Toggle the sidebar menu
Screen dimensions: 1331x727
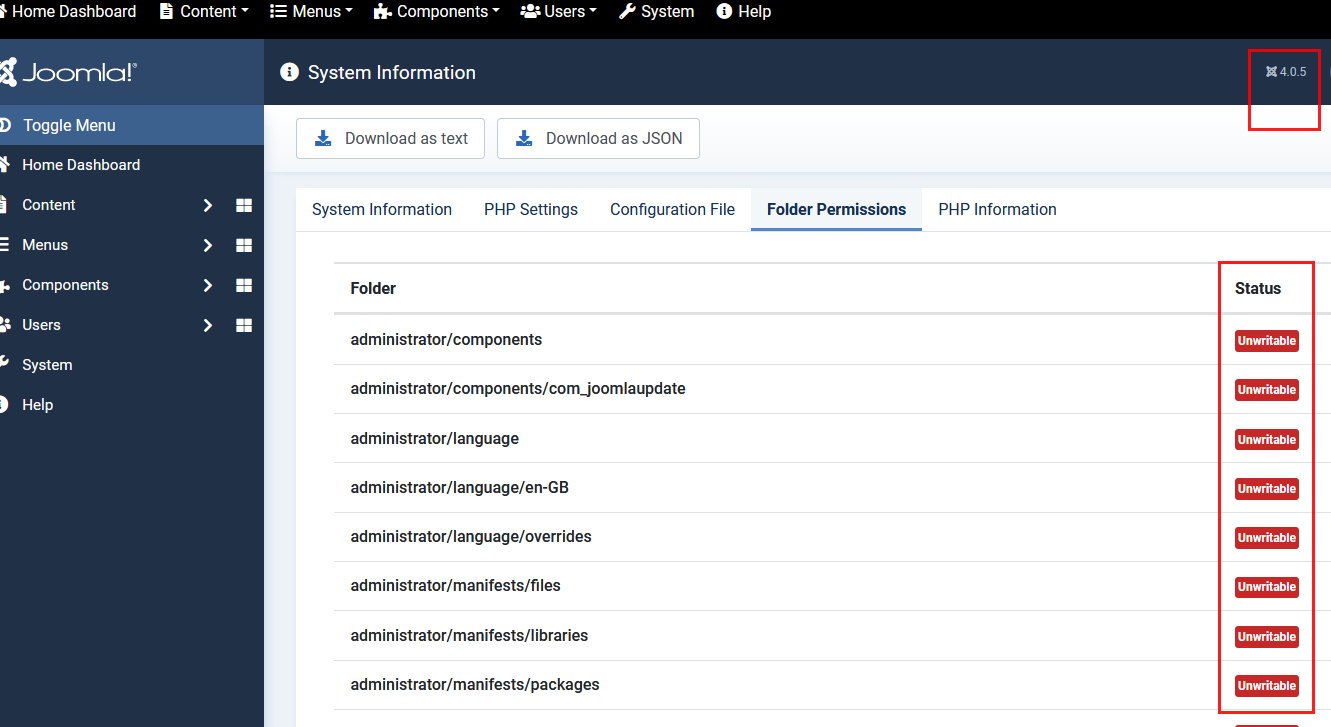(68, 125)
